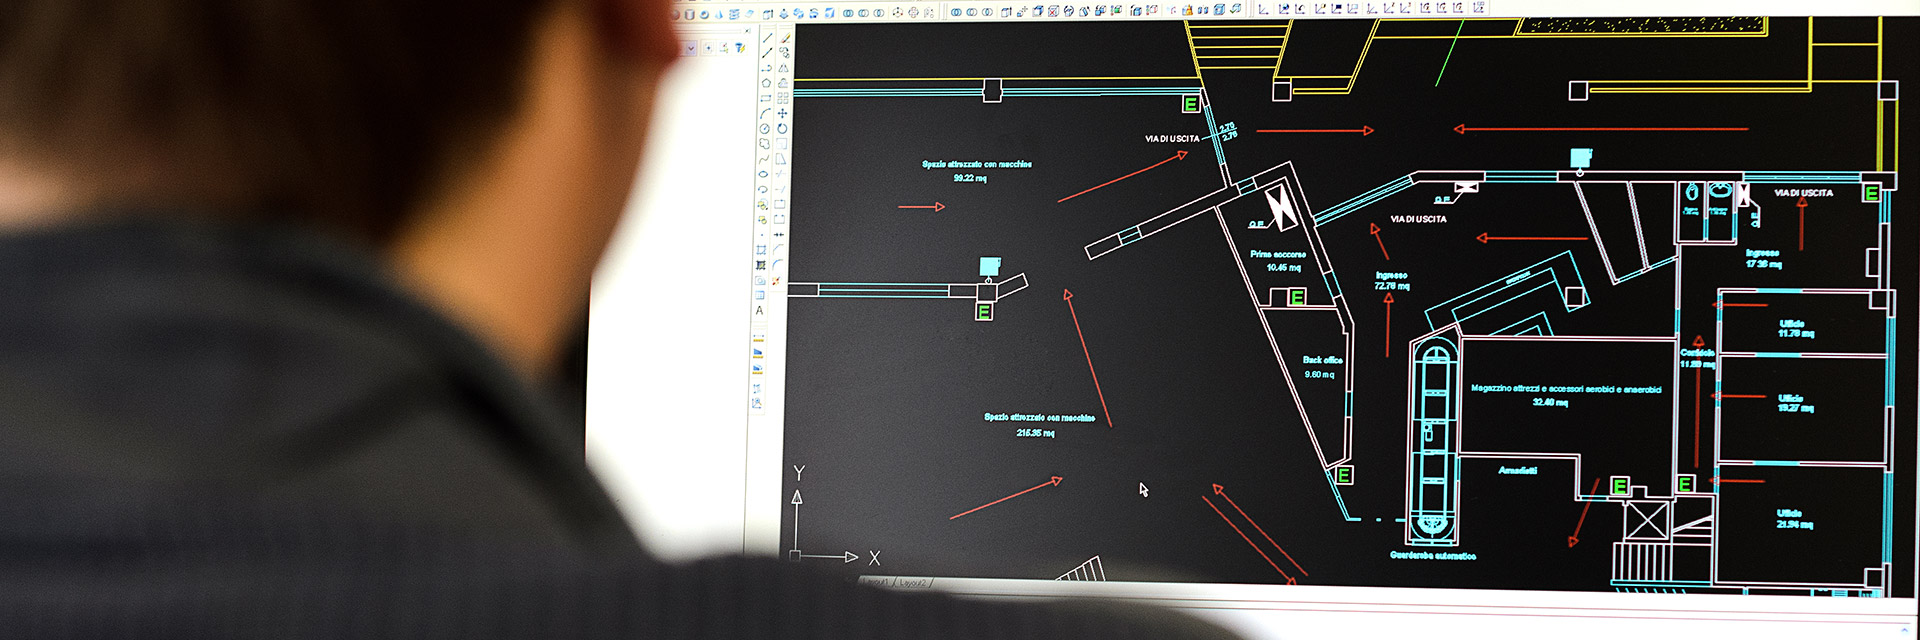Click the 3D Move gizmo icon
Image resolution: width=1920 pixels, height=640 pixels.
[897, 13]
